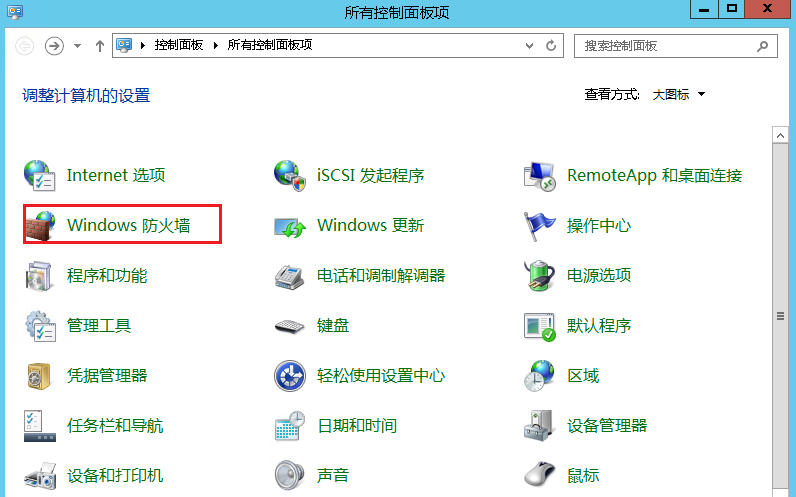The width and height of the screenshot is (796, 497).
Task: Open the Windows 更新 icon
Action: [x=290, y=226]
